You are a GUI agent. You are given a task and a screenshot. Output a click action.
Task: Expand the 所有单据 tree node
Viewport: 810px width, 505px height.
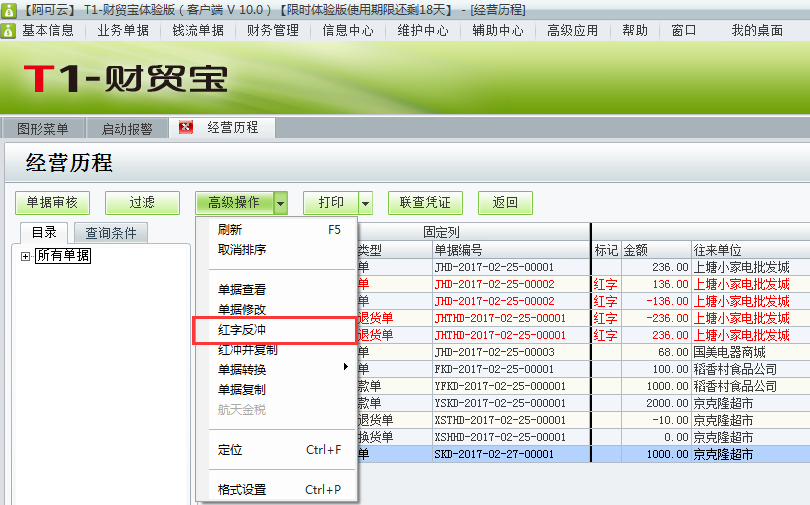click(25, 256)
